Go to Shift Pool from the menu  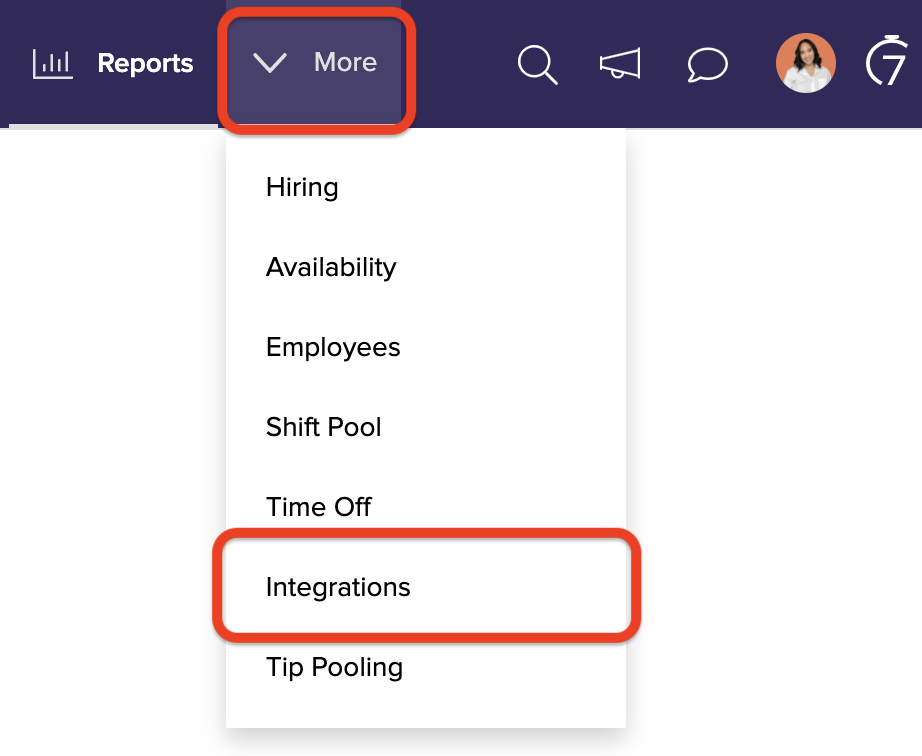[x=324, y=427]
